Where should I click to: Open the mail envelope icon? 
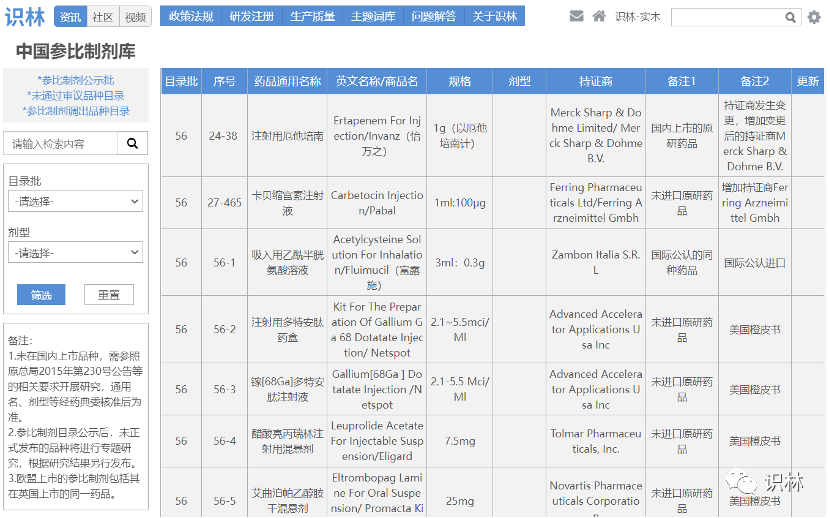577,16
